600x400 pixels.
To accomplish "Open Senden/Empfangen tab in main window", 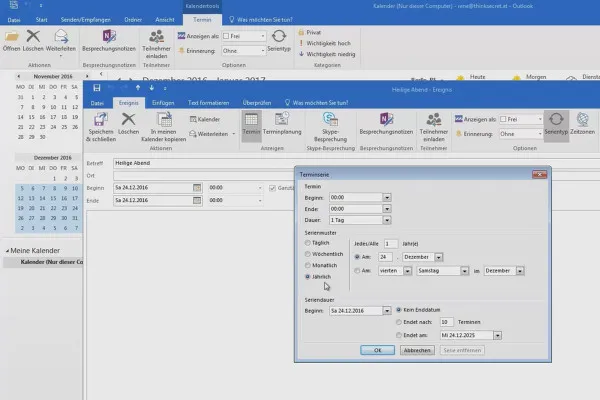I will tap(86, 20).
